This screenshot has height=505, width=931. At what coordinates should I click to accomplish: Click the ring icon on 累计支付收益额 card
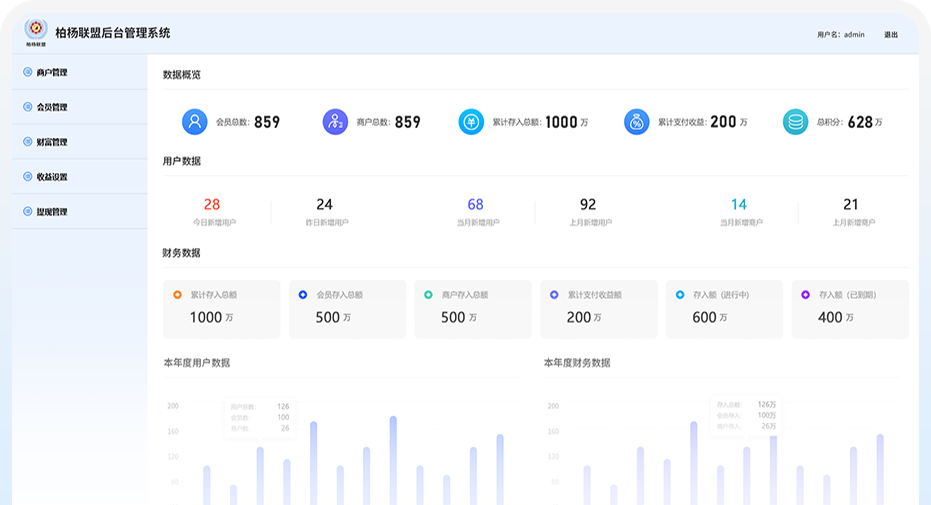click(x=554, y=294)
